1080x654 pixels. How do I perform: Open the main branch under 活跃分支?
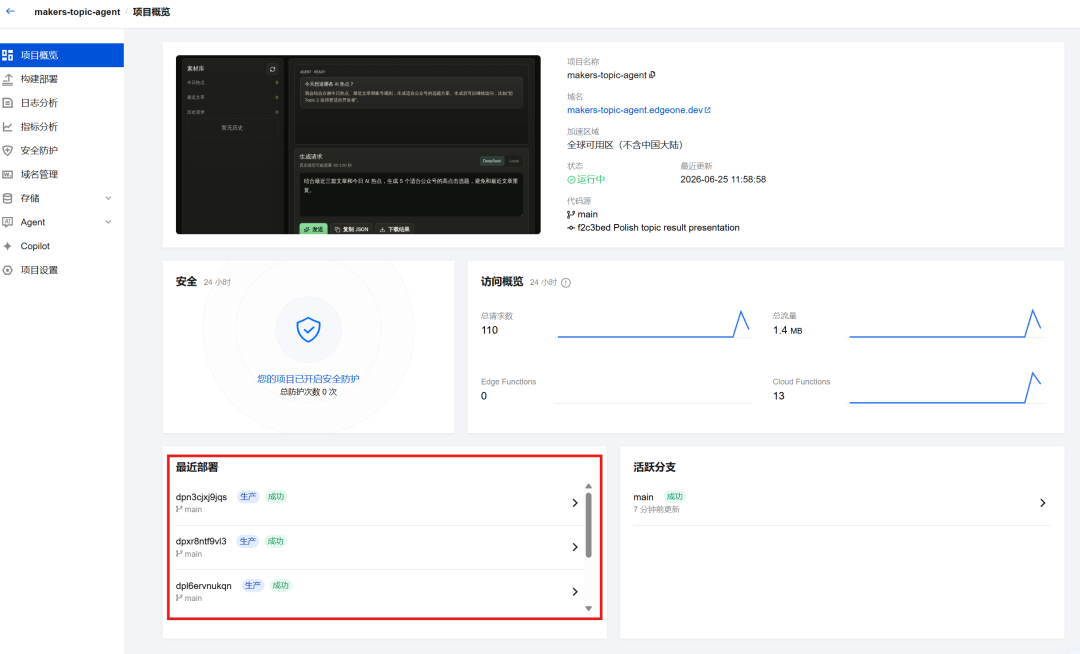[x=643, y=497]
